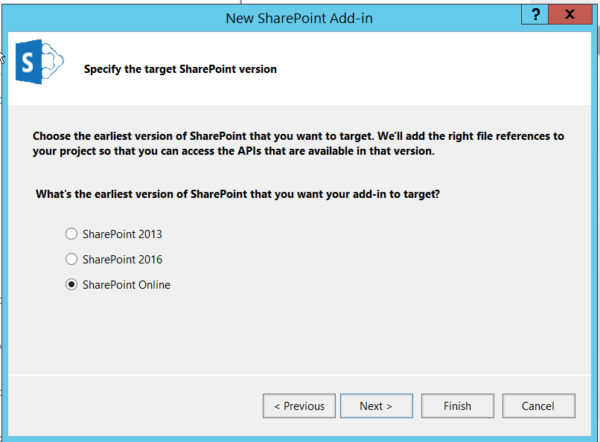Screen dimensions: 600x442
Task: Click the 'Specify the target SharePoint version' heading
Action: 180,70
